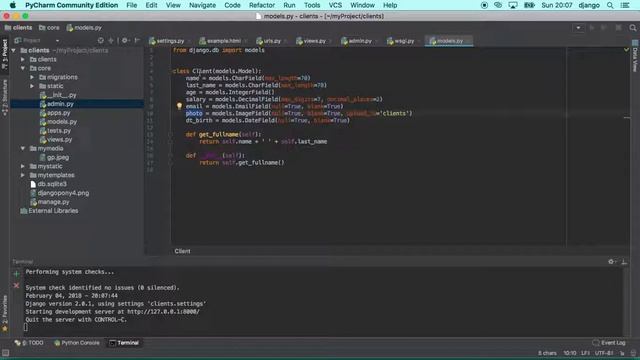
Task: Click the terminal input cursor line
Action: [x=26, y=327]
